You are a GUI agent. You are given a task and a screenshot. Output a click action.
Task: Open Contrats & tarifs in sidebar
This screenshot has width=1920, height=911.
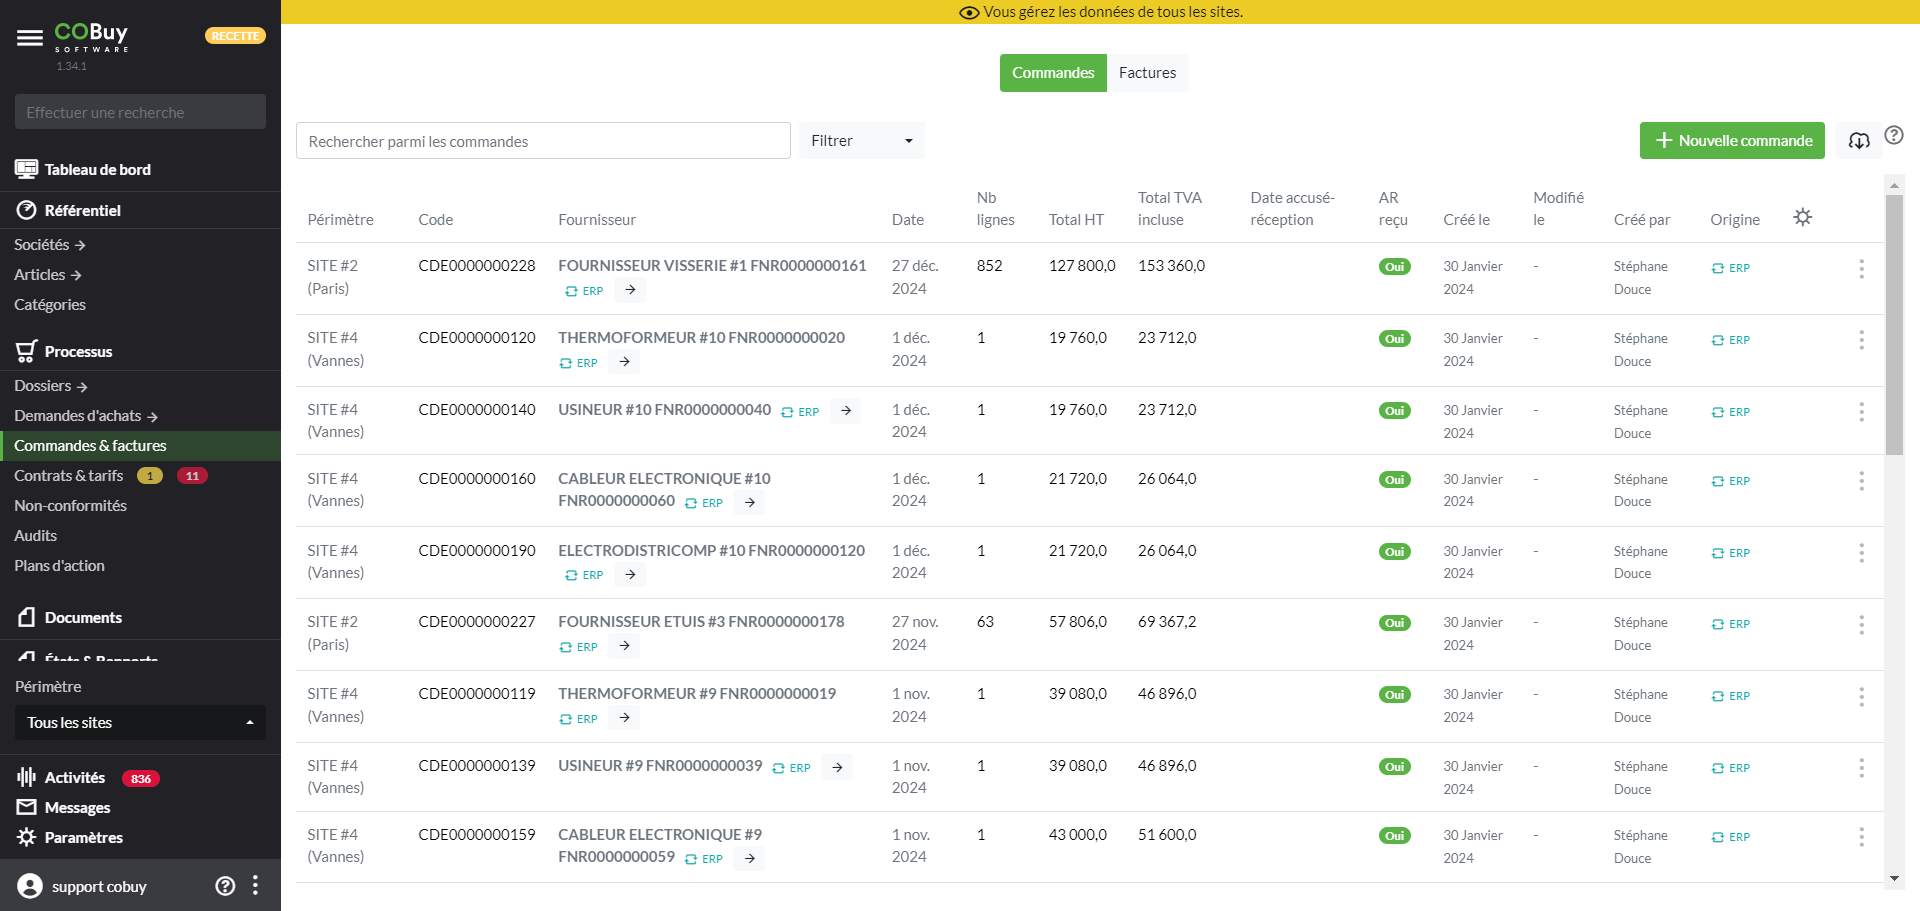[x=69, y=476]
